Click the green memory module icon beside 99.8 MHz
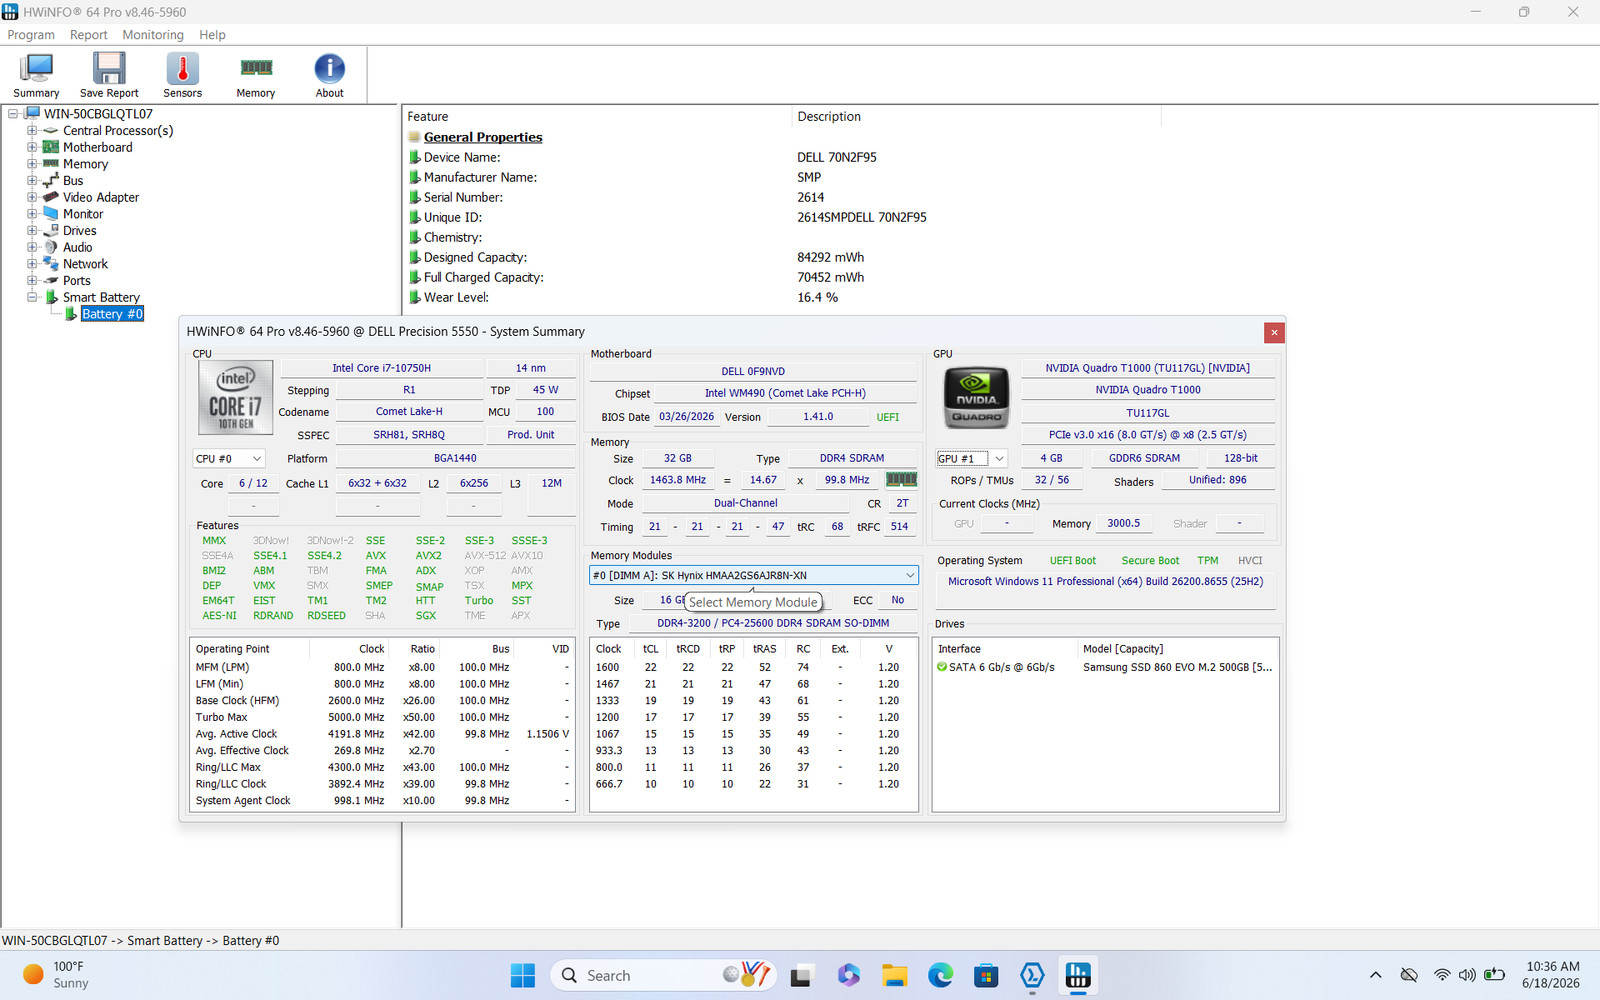Screen dimensions: 1600x1000 [x=901, y=480]
